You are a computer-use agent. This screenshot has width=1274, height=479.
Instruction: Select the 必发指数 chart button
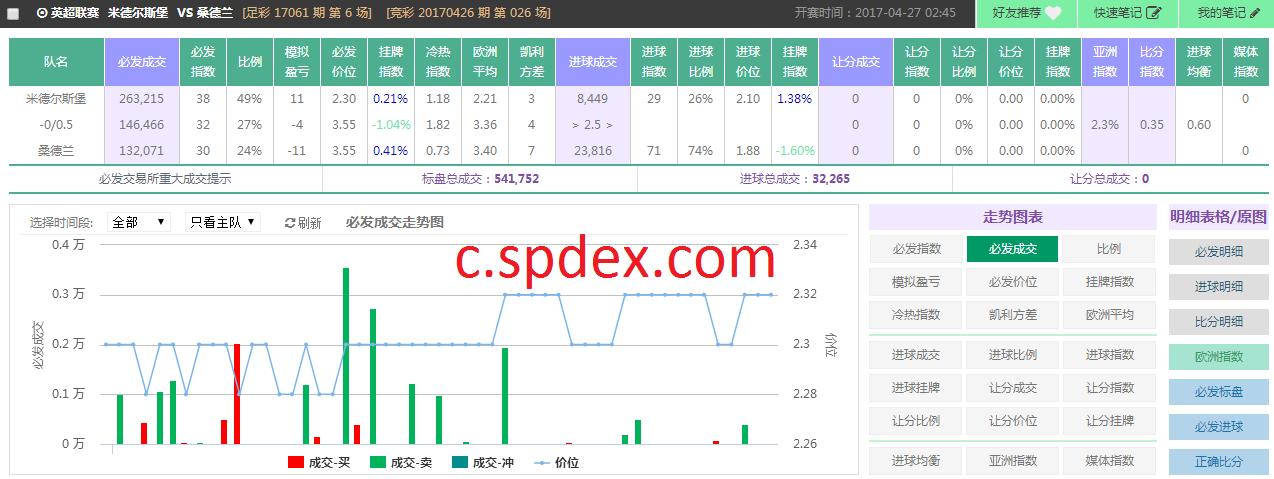coord(916,249)
